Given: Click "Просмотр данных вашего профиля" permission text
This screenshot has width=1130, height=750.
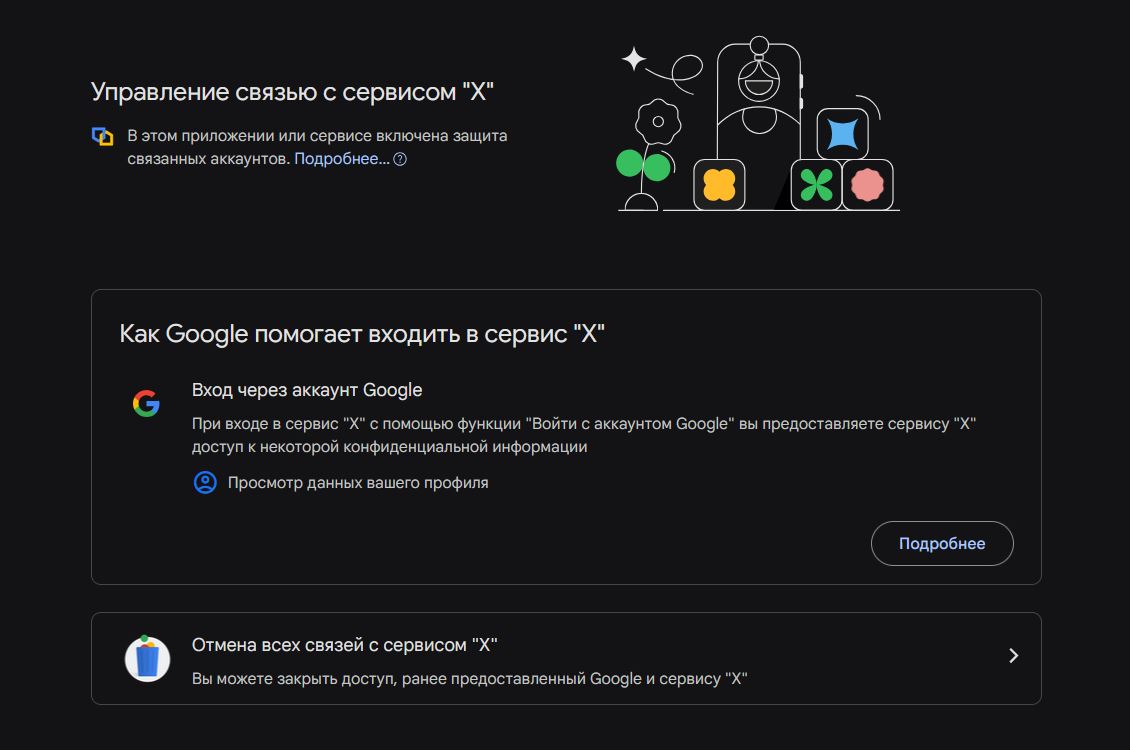Looking at the screenshot, I should [x=358, y=483].
